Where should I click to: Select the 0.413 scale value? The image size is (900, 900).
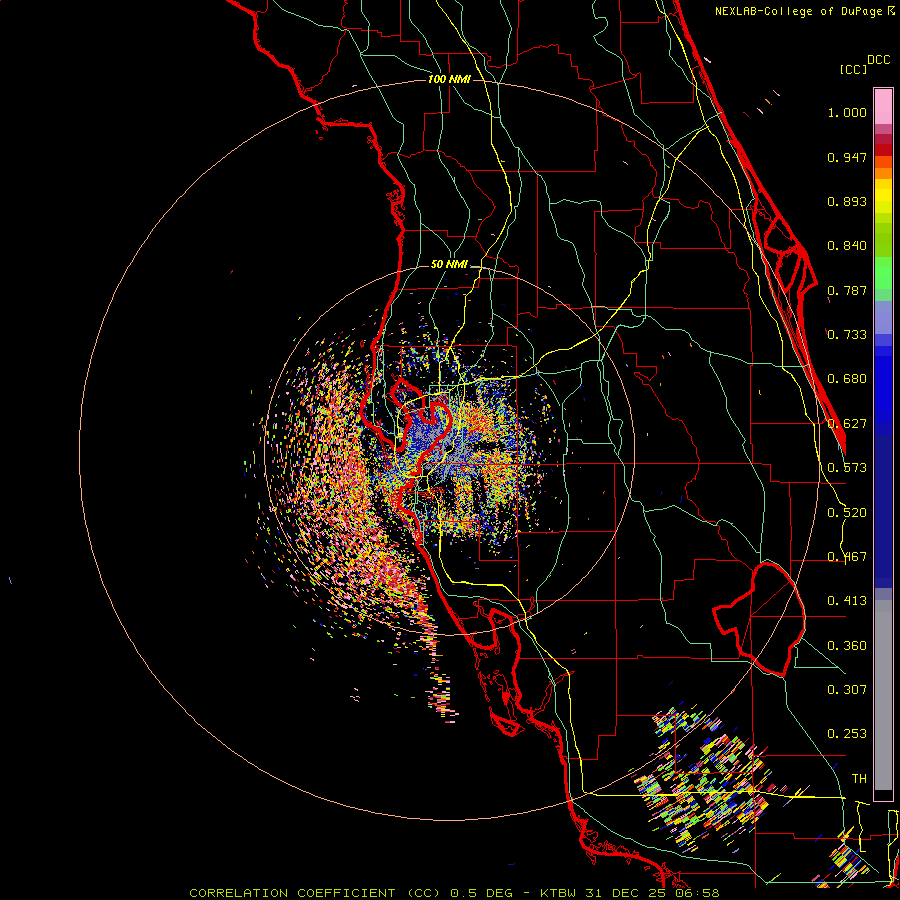pyautogui.click(x=847, y=601)
